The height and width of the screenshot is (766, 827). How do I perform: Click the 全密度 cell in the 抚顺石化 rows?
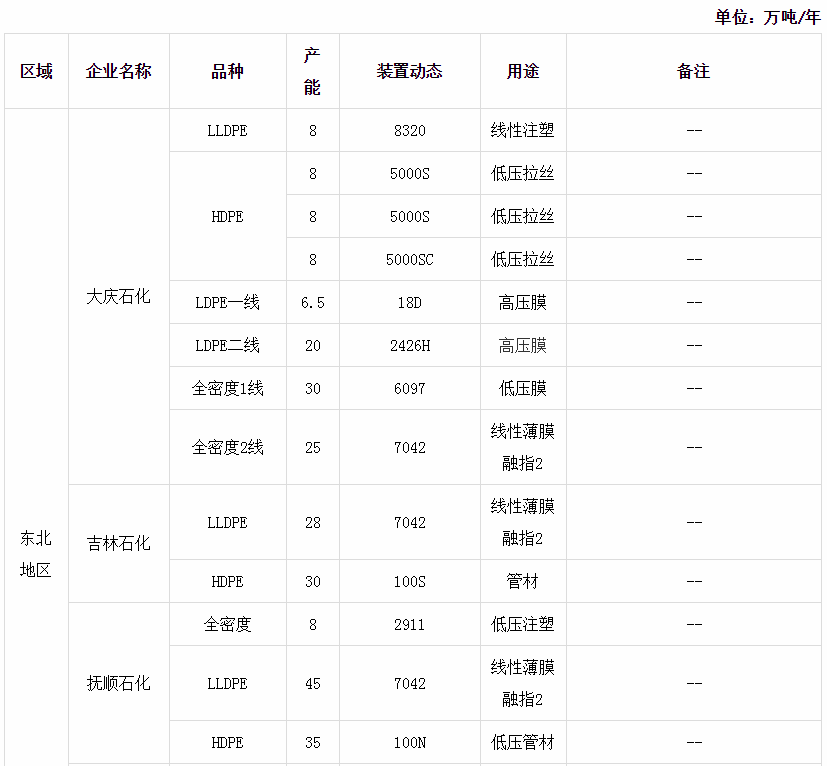click(227, 625)
